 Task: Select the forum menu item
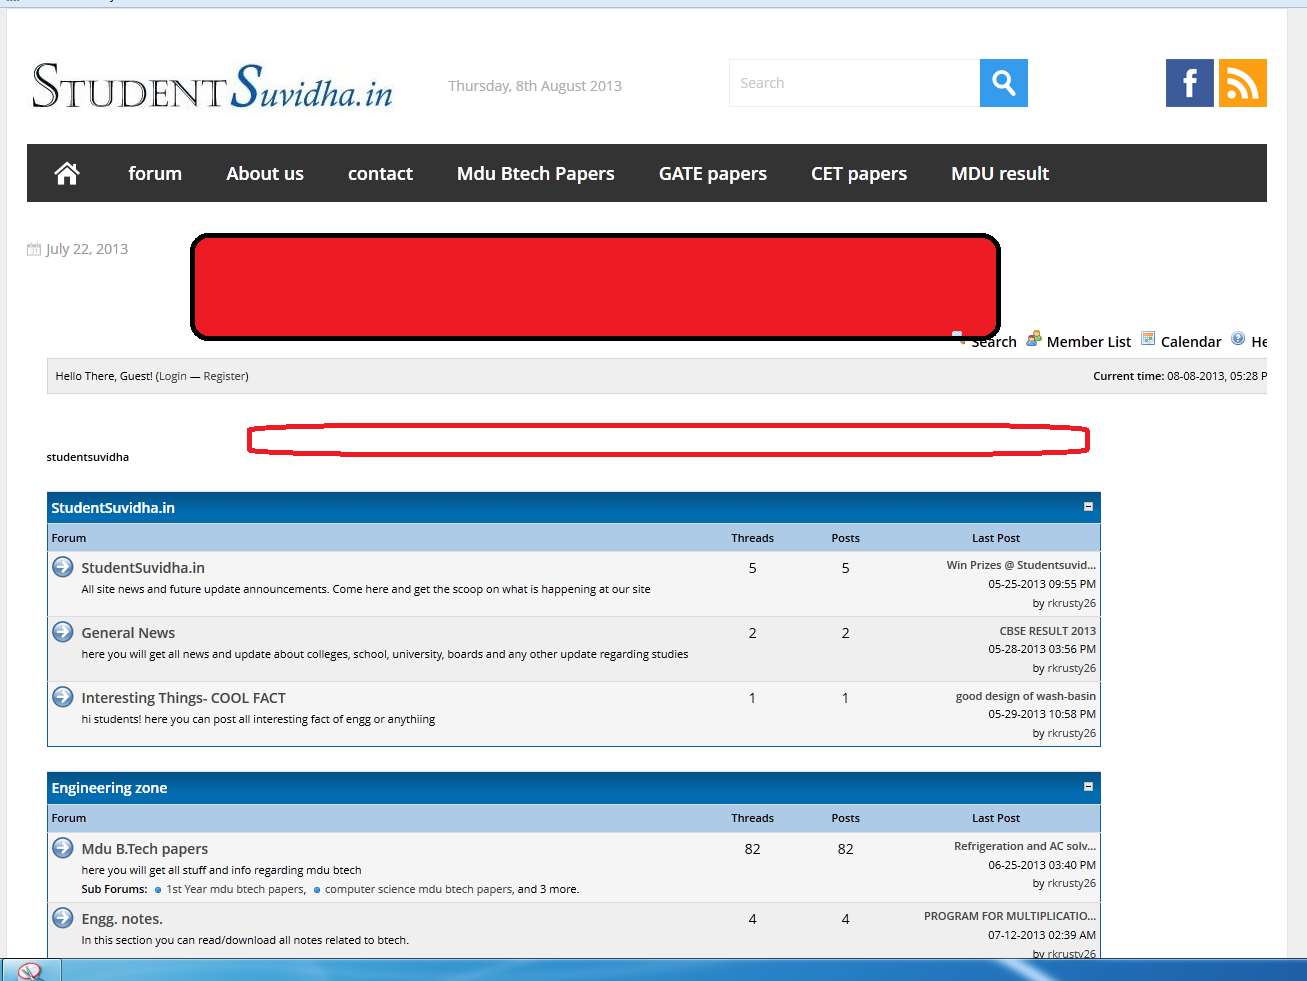pos(155,174)
